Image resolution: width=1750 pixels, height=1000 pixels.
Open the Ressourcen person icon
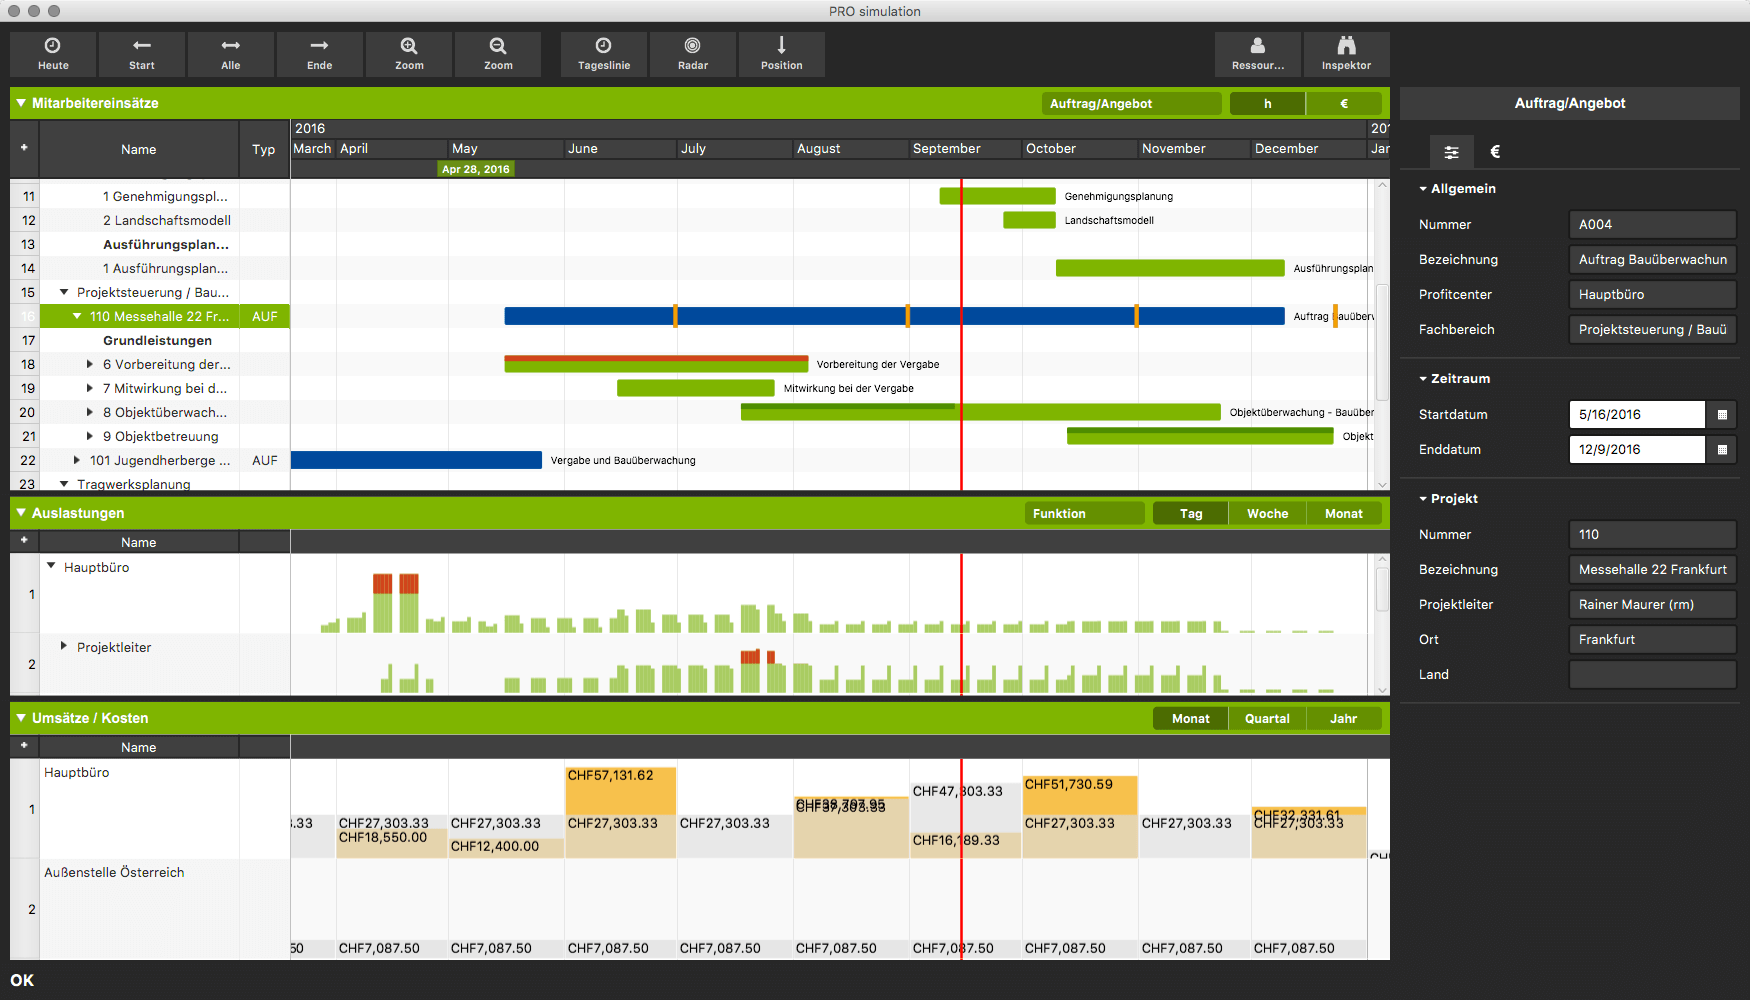(1258, 46)
